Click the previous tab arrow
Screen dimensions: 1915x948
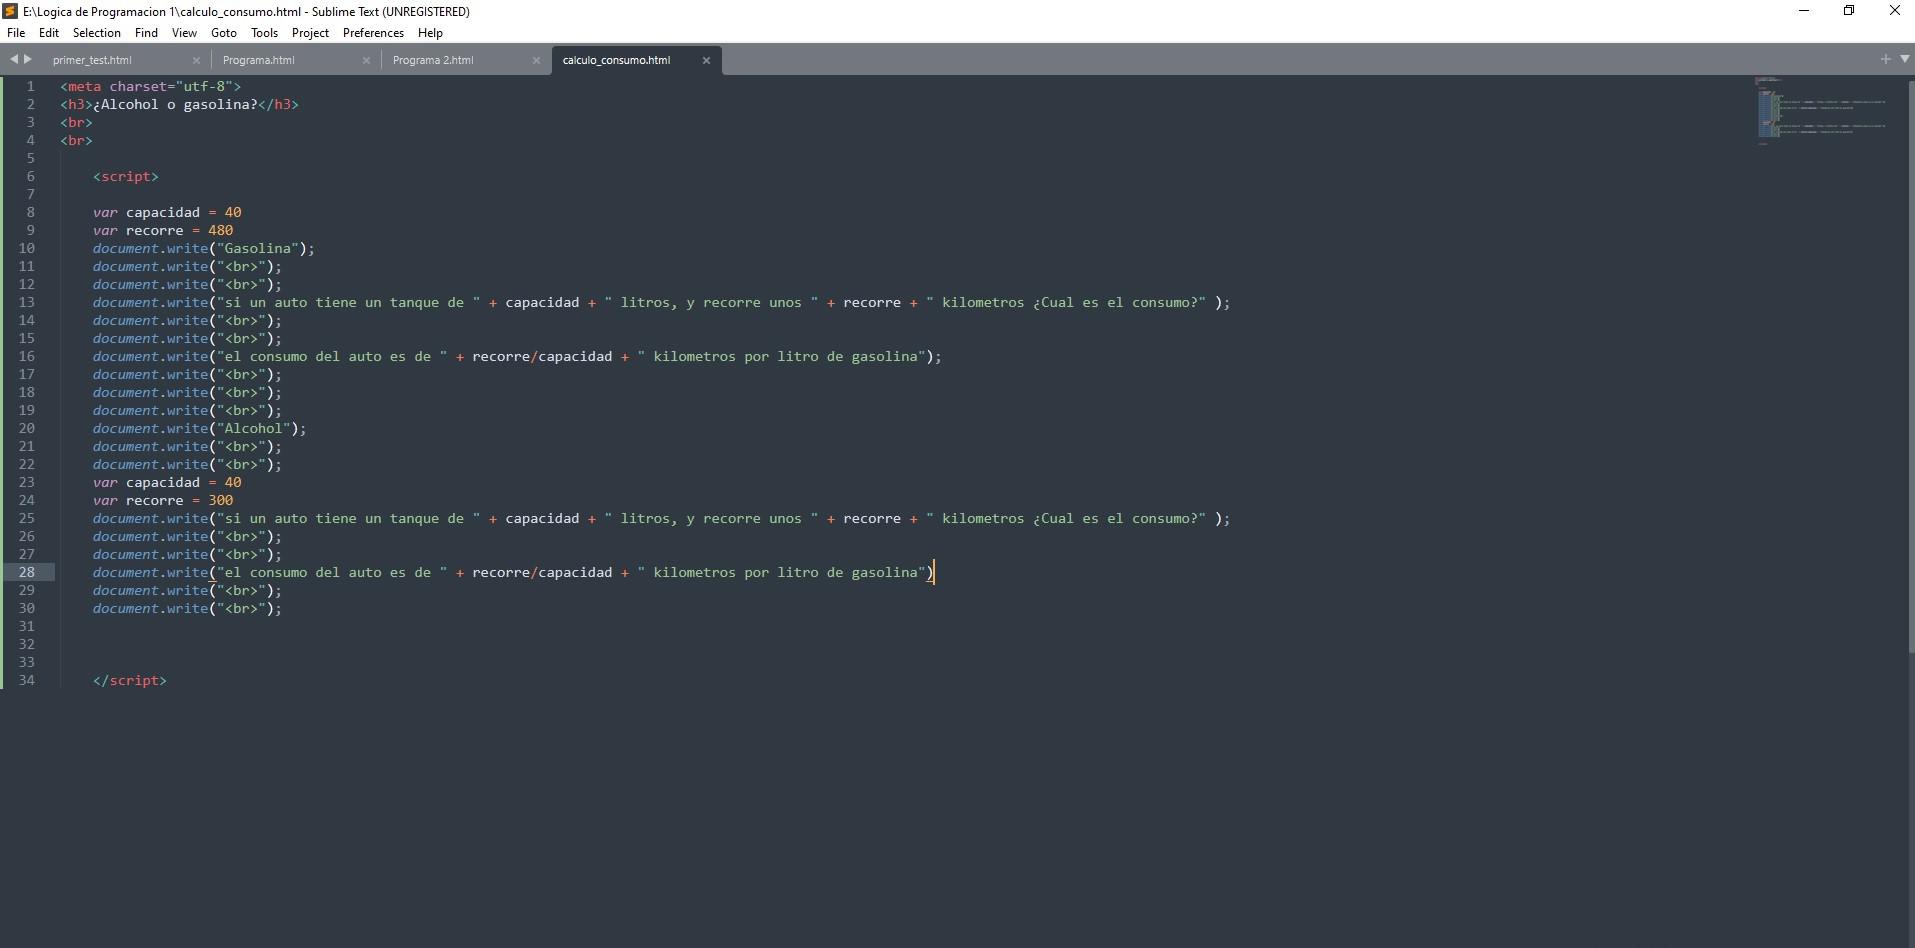pos(14,59)
